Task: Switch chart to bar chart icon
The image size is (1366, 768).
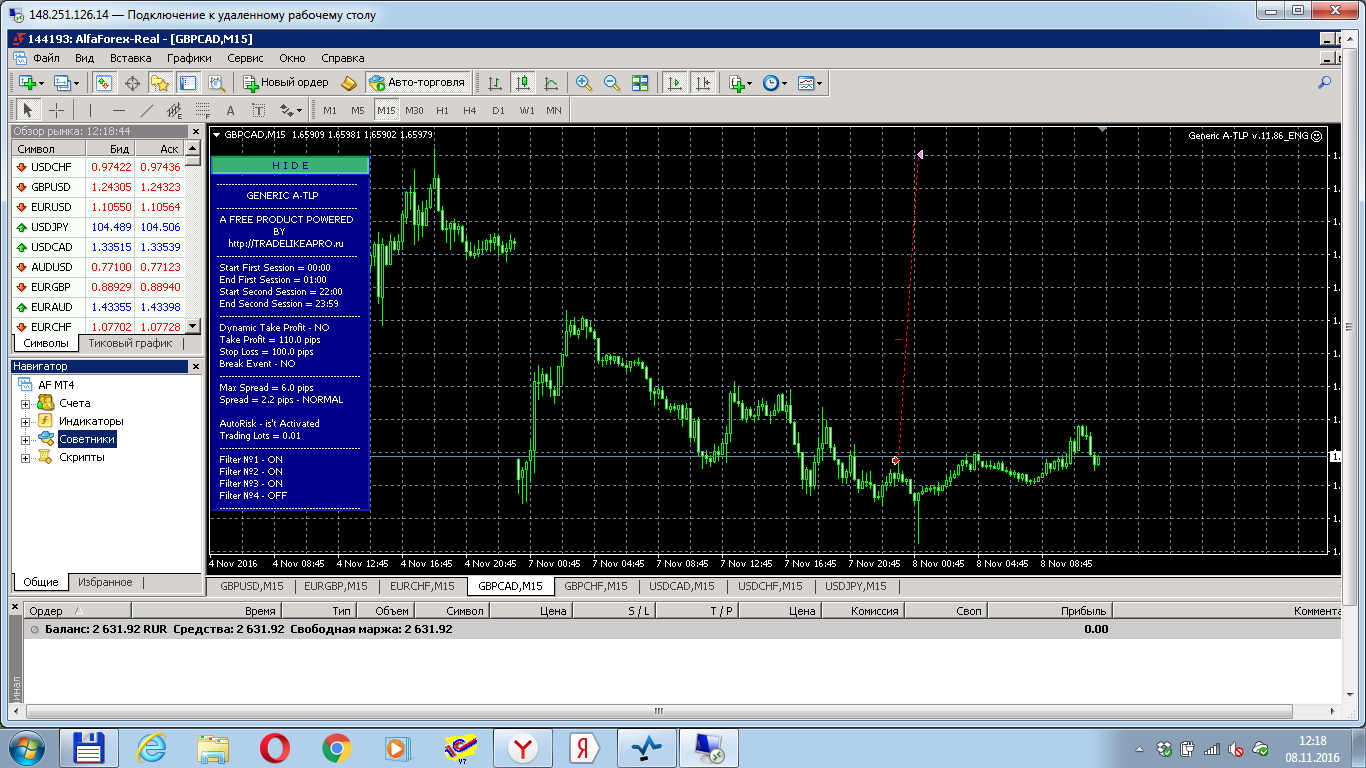Action: point(494,83)
